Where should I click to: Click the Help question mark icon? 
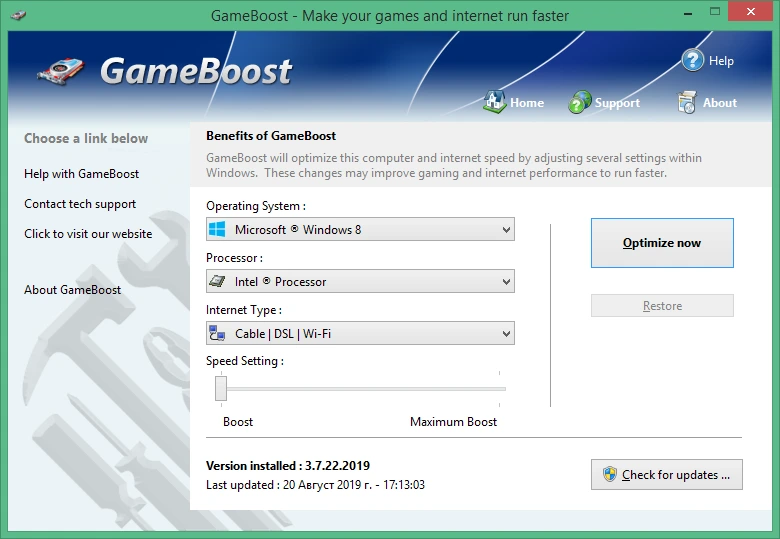[x=693, y=60]
